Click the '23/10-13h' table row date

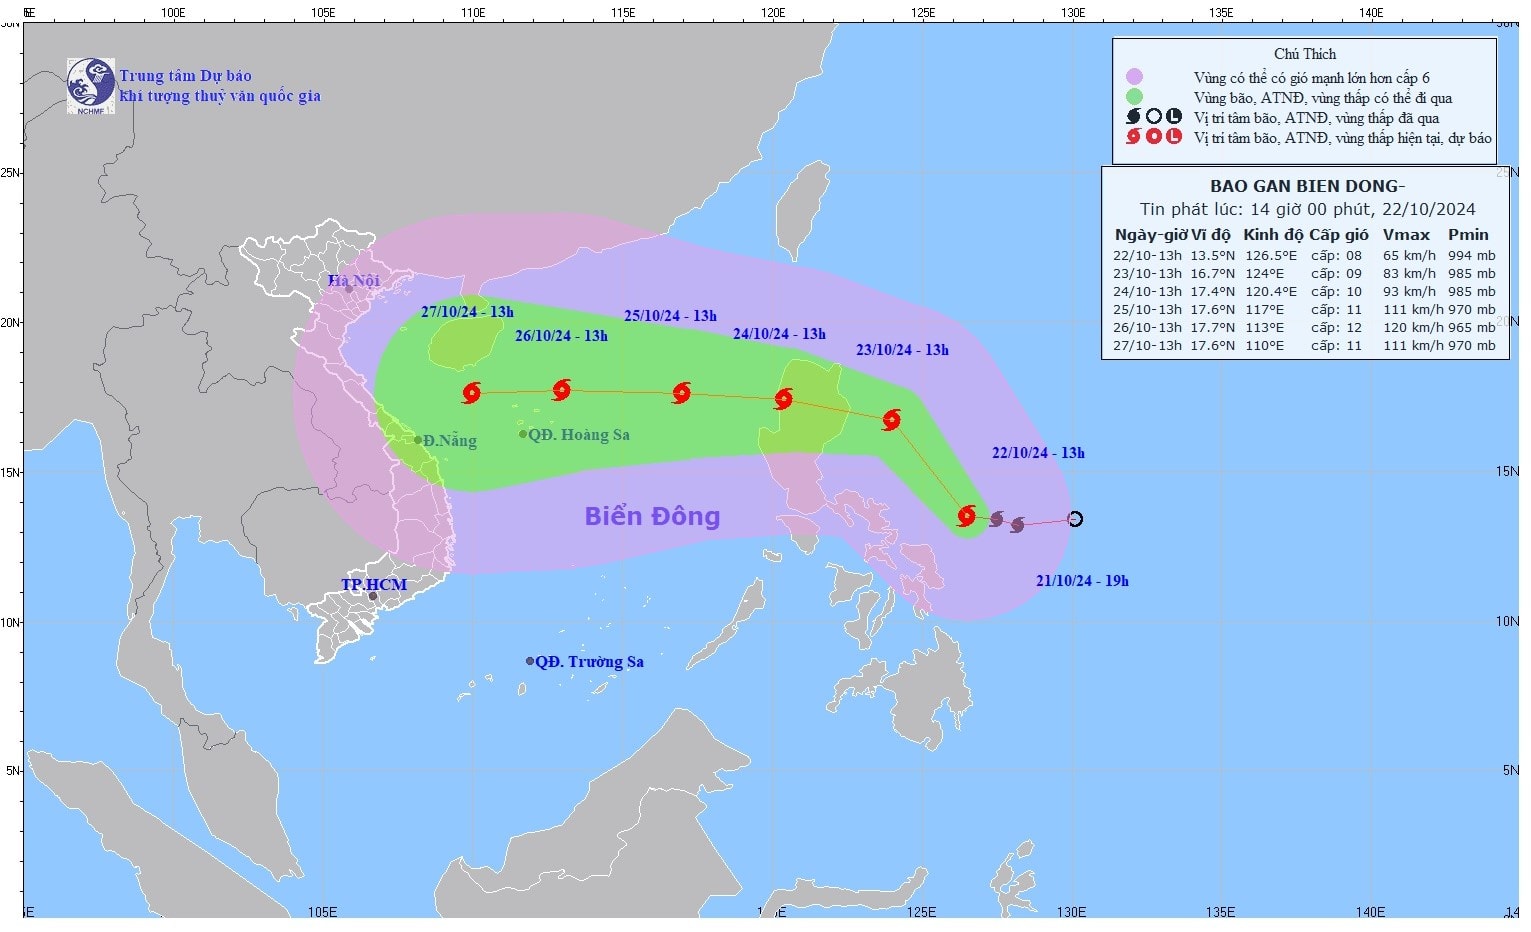pyautogui.click(x=1148, y=274)
